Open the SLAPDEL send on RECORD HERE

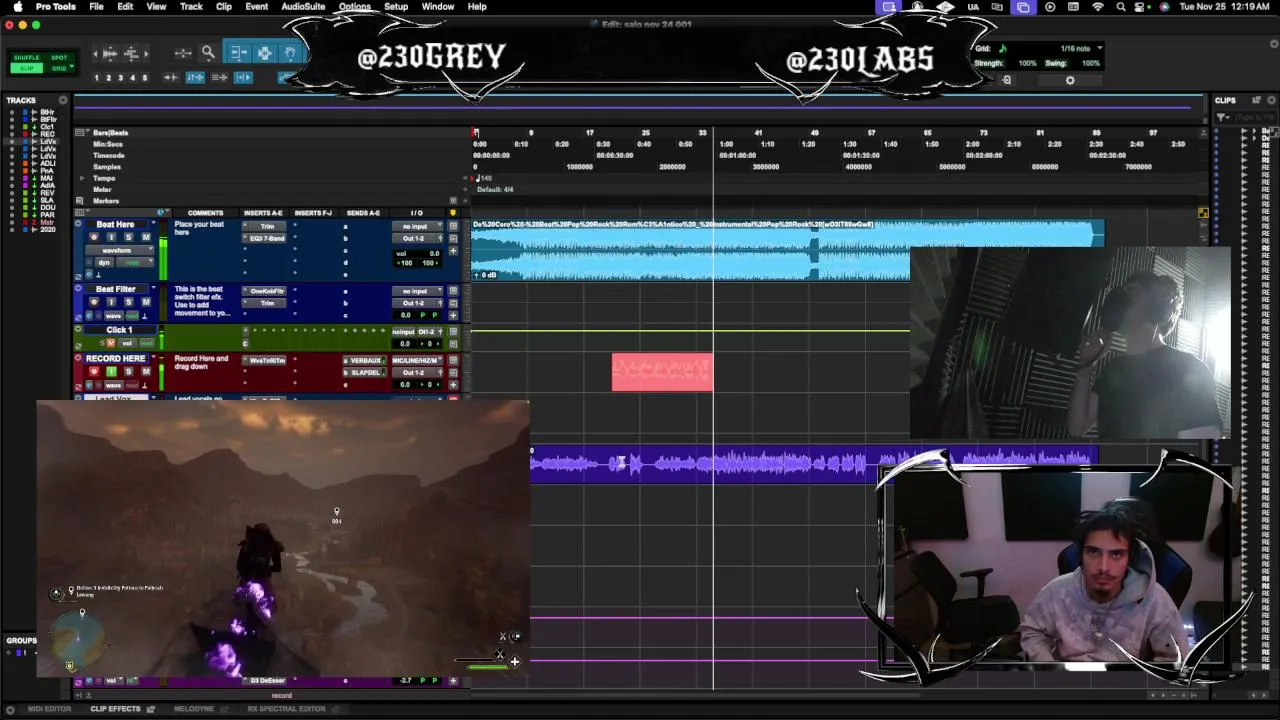click(365, 372)
